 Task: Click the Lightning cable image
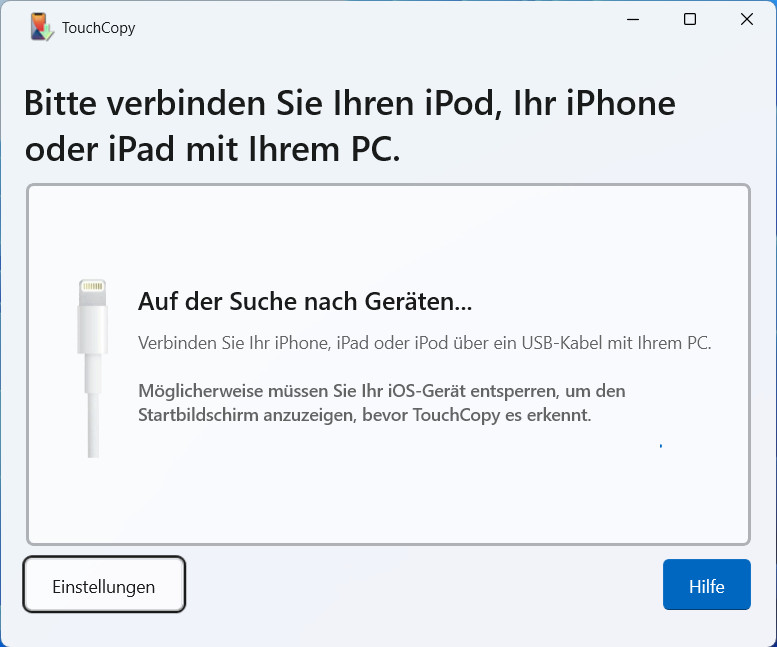pos(93,368)
